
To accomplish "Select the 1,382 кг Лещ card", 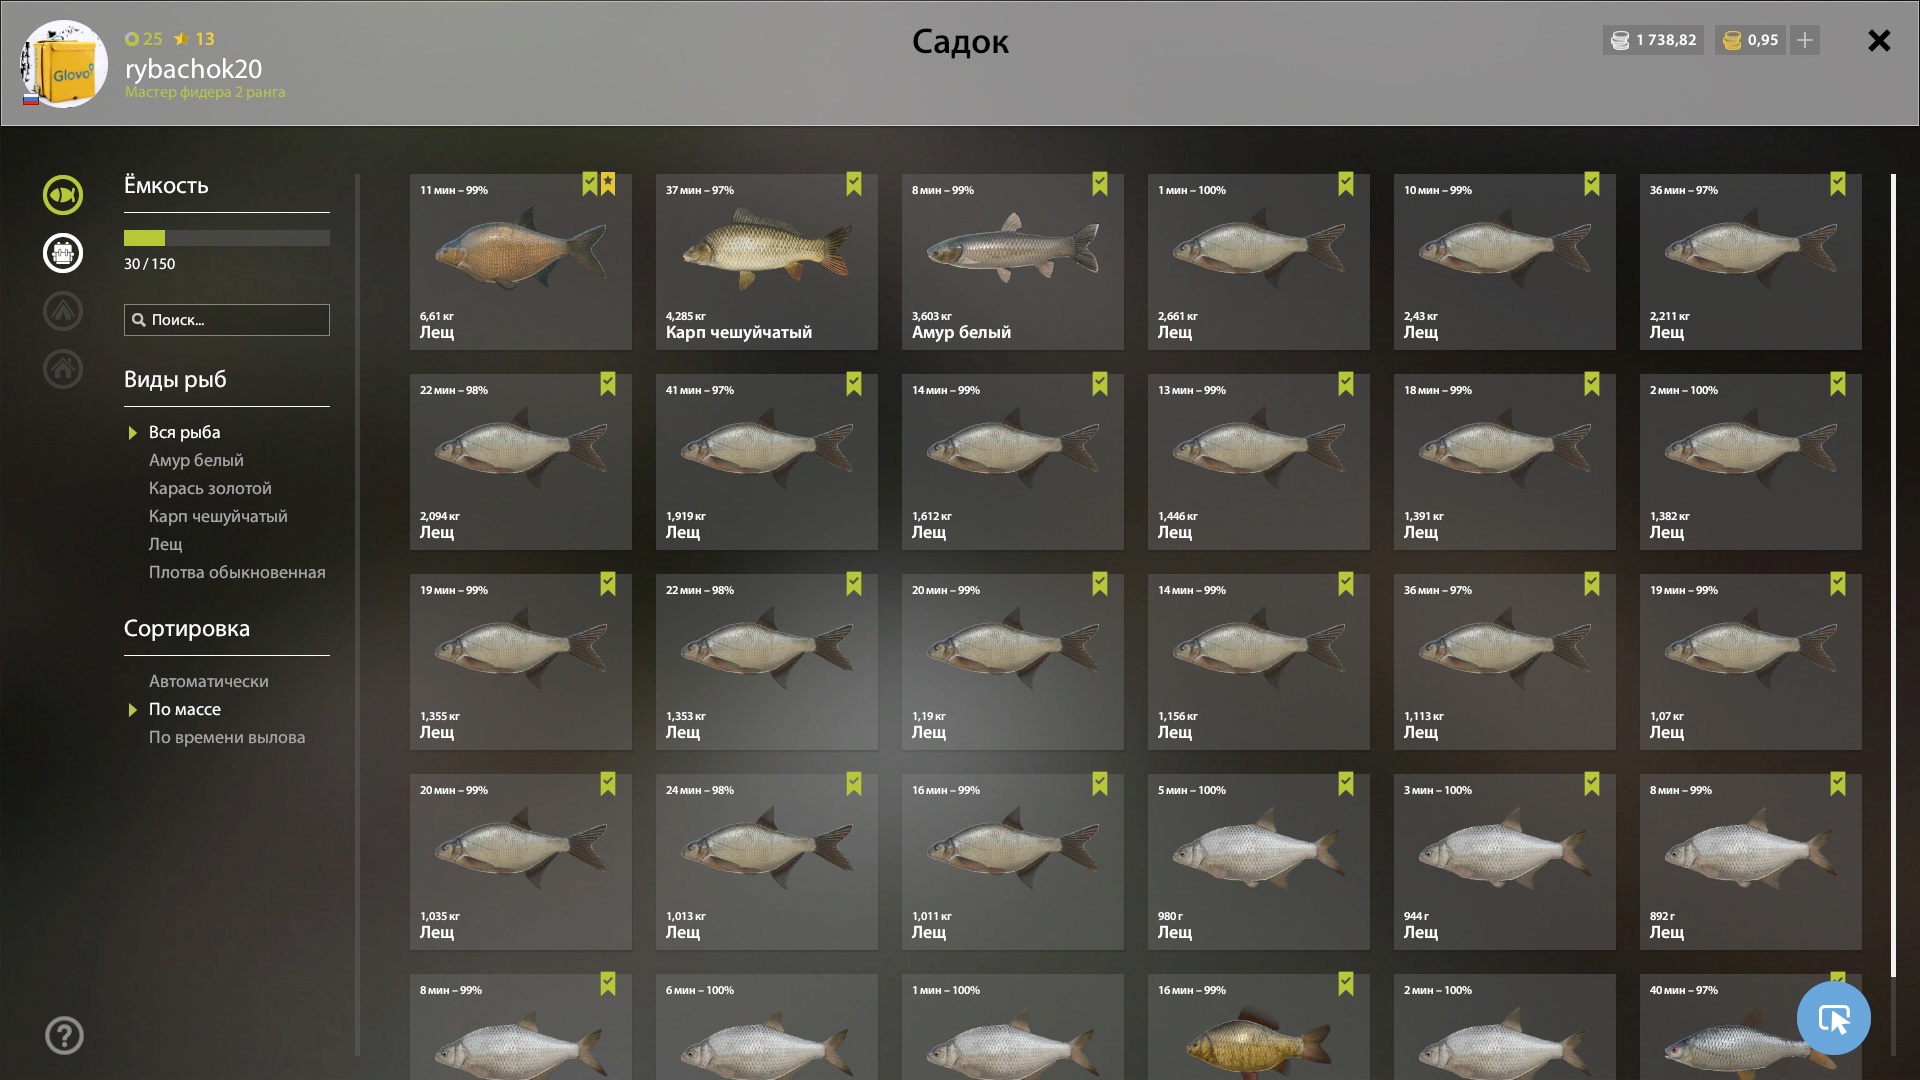I will coord(1751,462).
